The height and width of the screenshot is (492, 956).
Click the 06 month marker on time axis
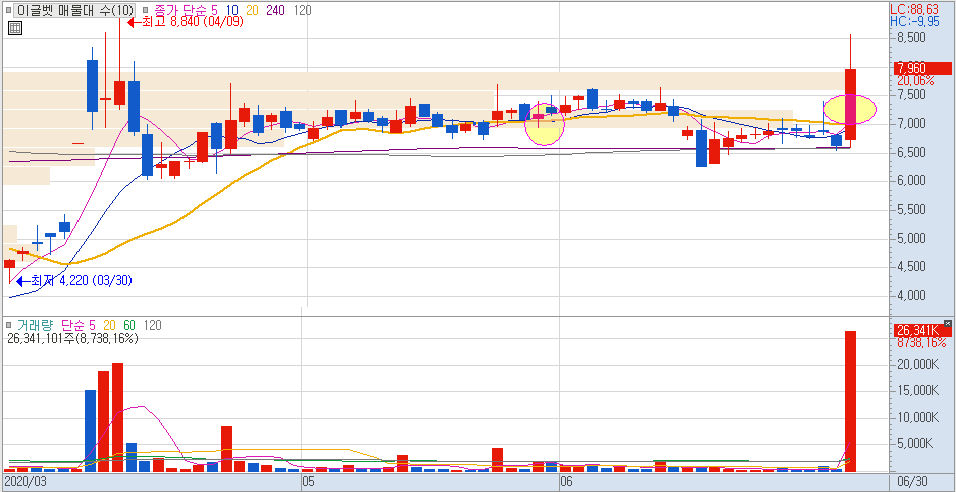click(x=566, y=482)
